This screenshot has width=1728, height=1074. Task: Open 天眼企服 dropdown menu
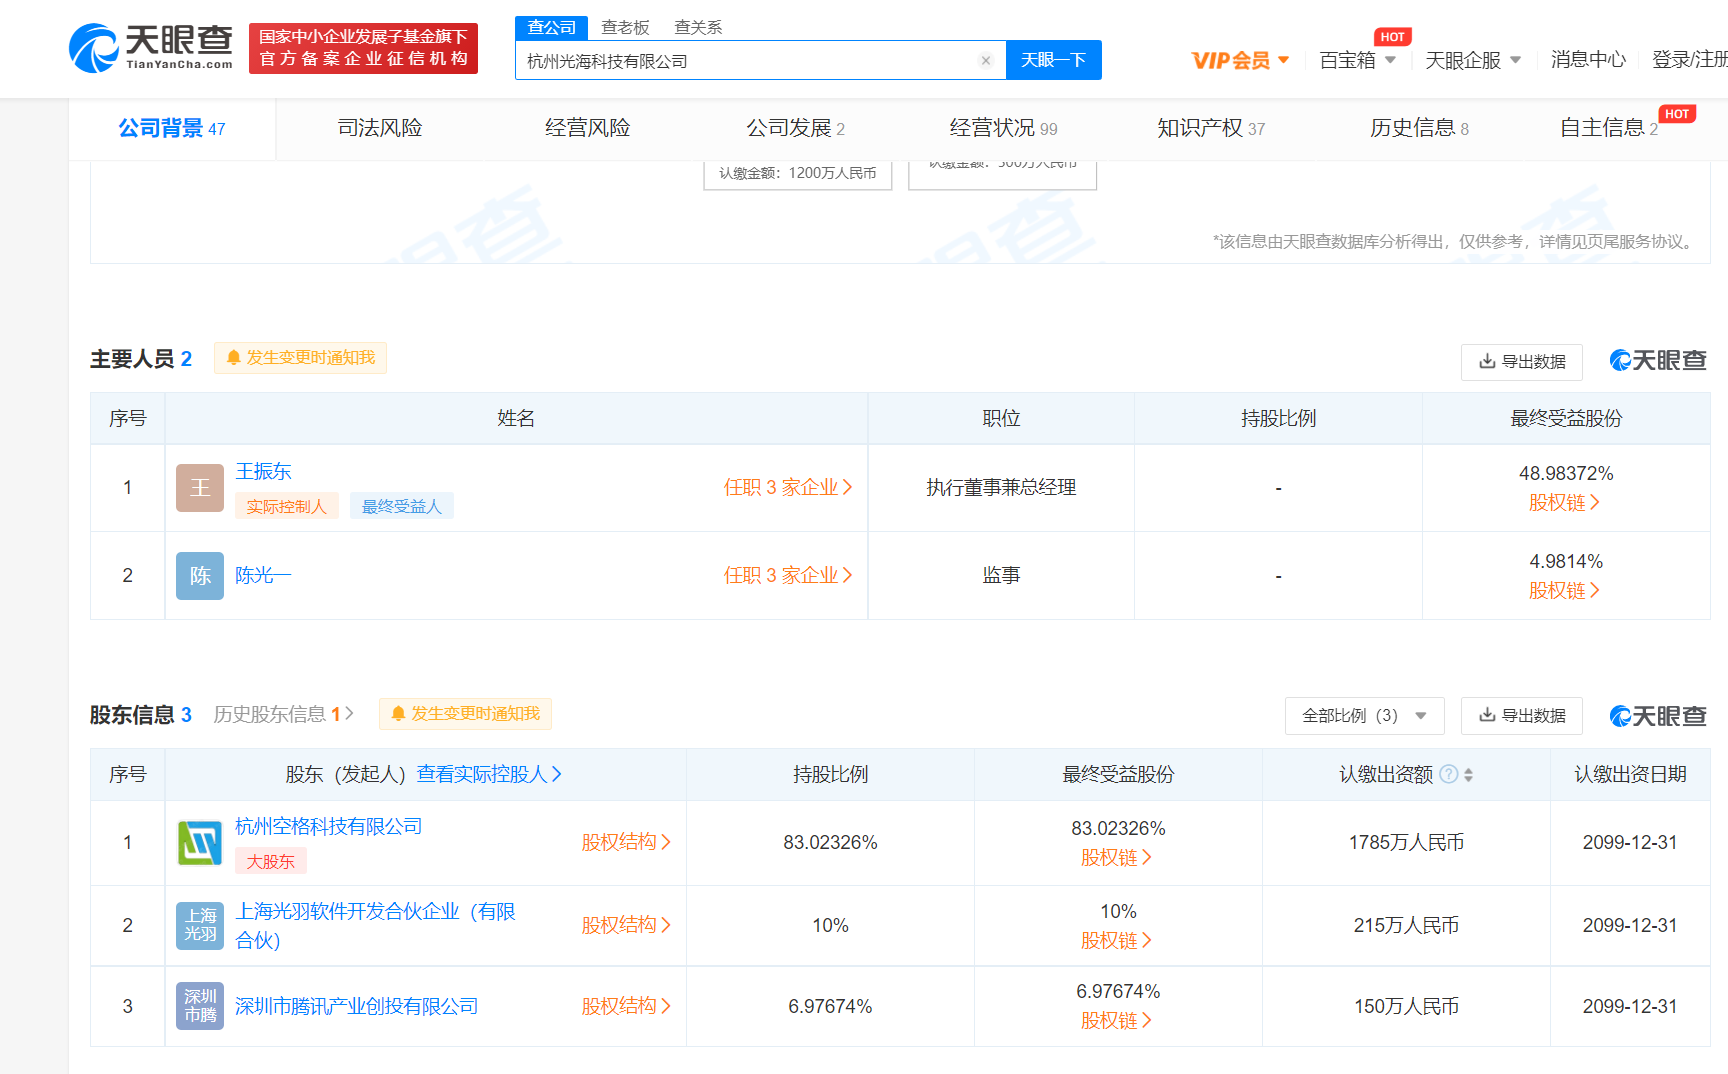click(1472, 61)
